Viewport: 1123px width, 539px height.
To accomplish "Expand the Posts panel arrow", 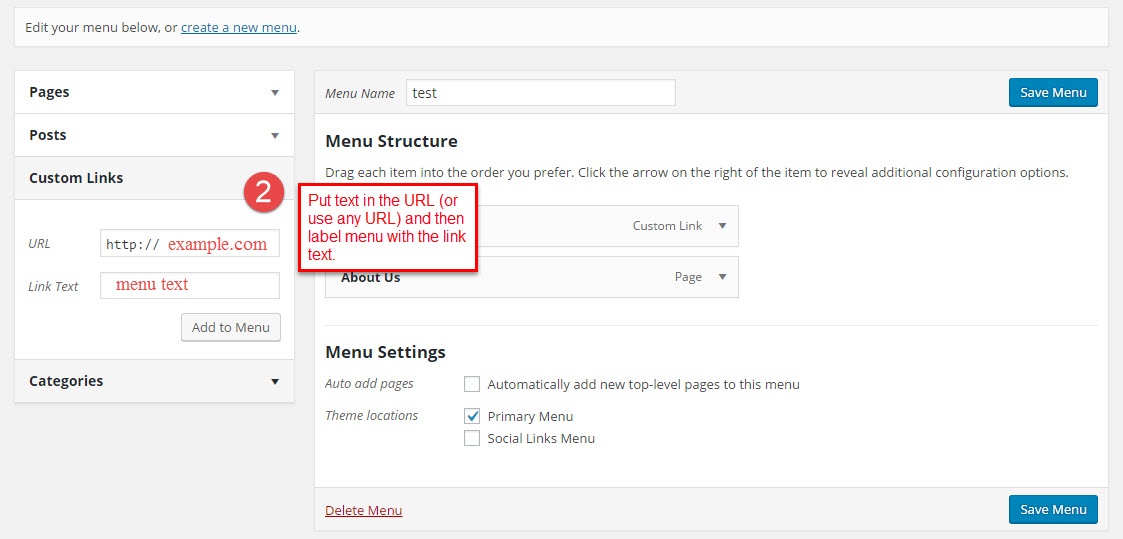I will (275, 135).
